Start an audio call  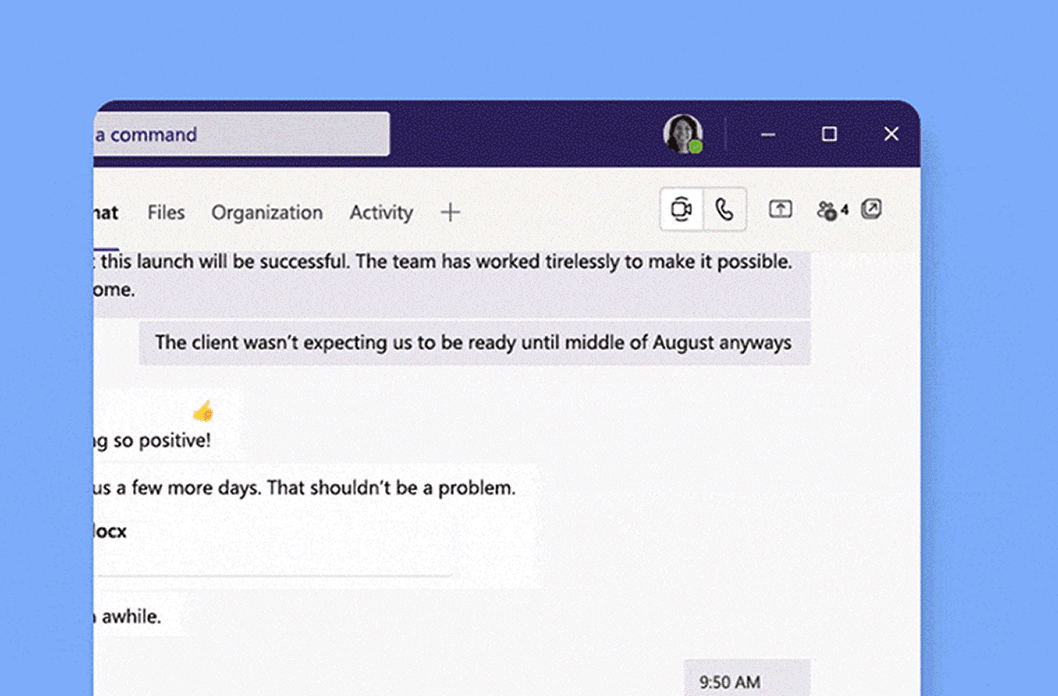click(x=725, y=210)
